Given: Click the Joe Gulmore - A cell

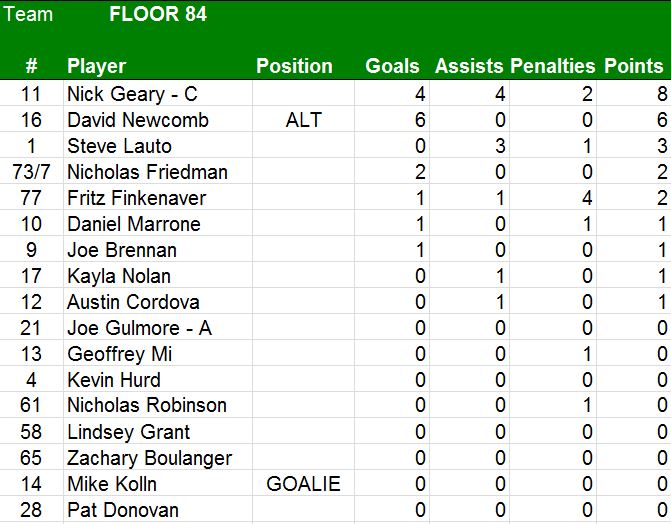Looking at the screenshot, I should click(139, 328).
